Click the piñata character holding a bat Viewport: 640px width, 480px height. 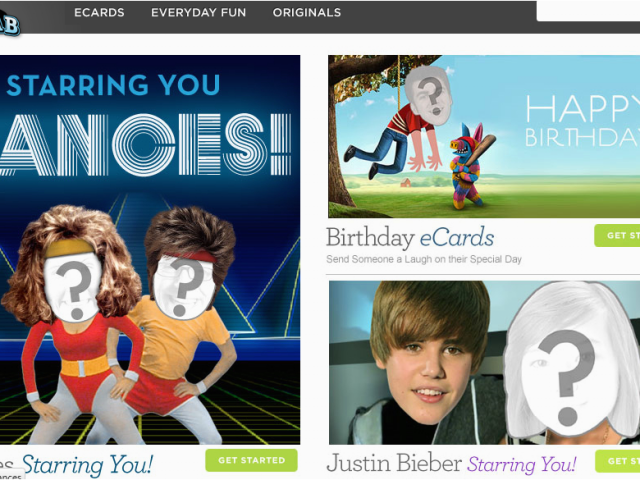pyautogui.click(x=470, y=166)
